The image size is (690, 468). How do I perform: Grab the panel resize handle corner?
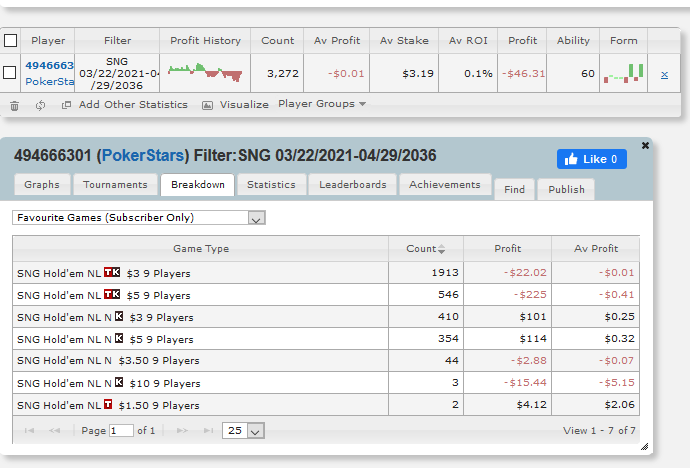point(644,447)
